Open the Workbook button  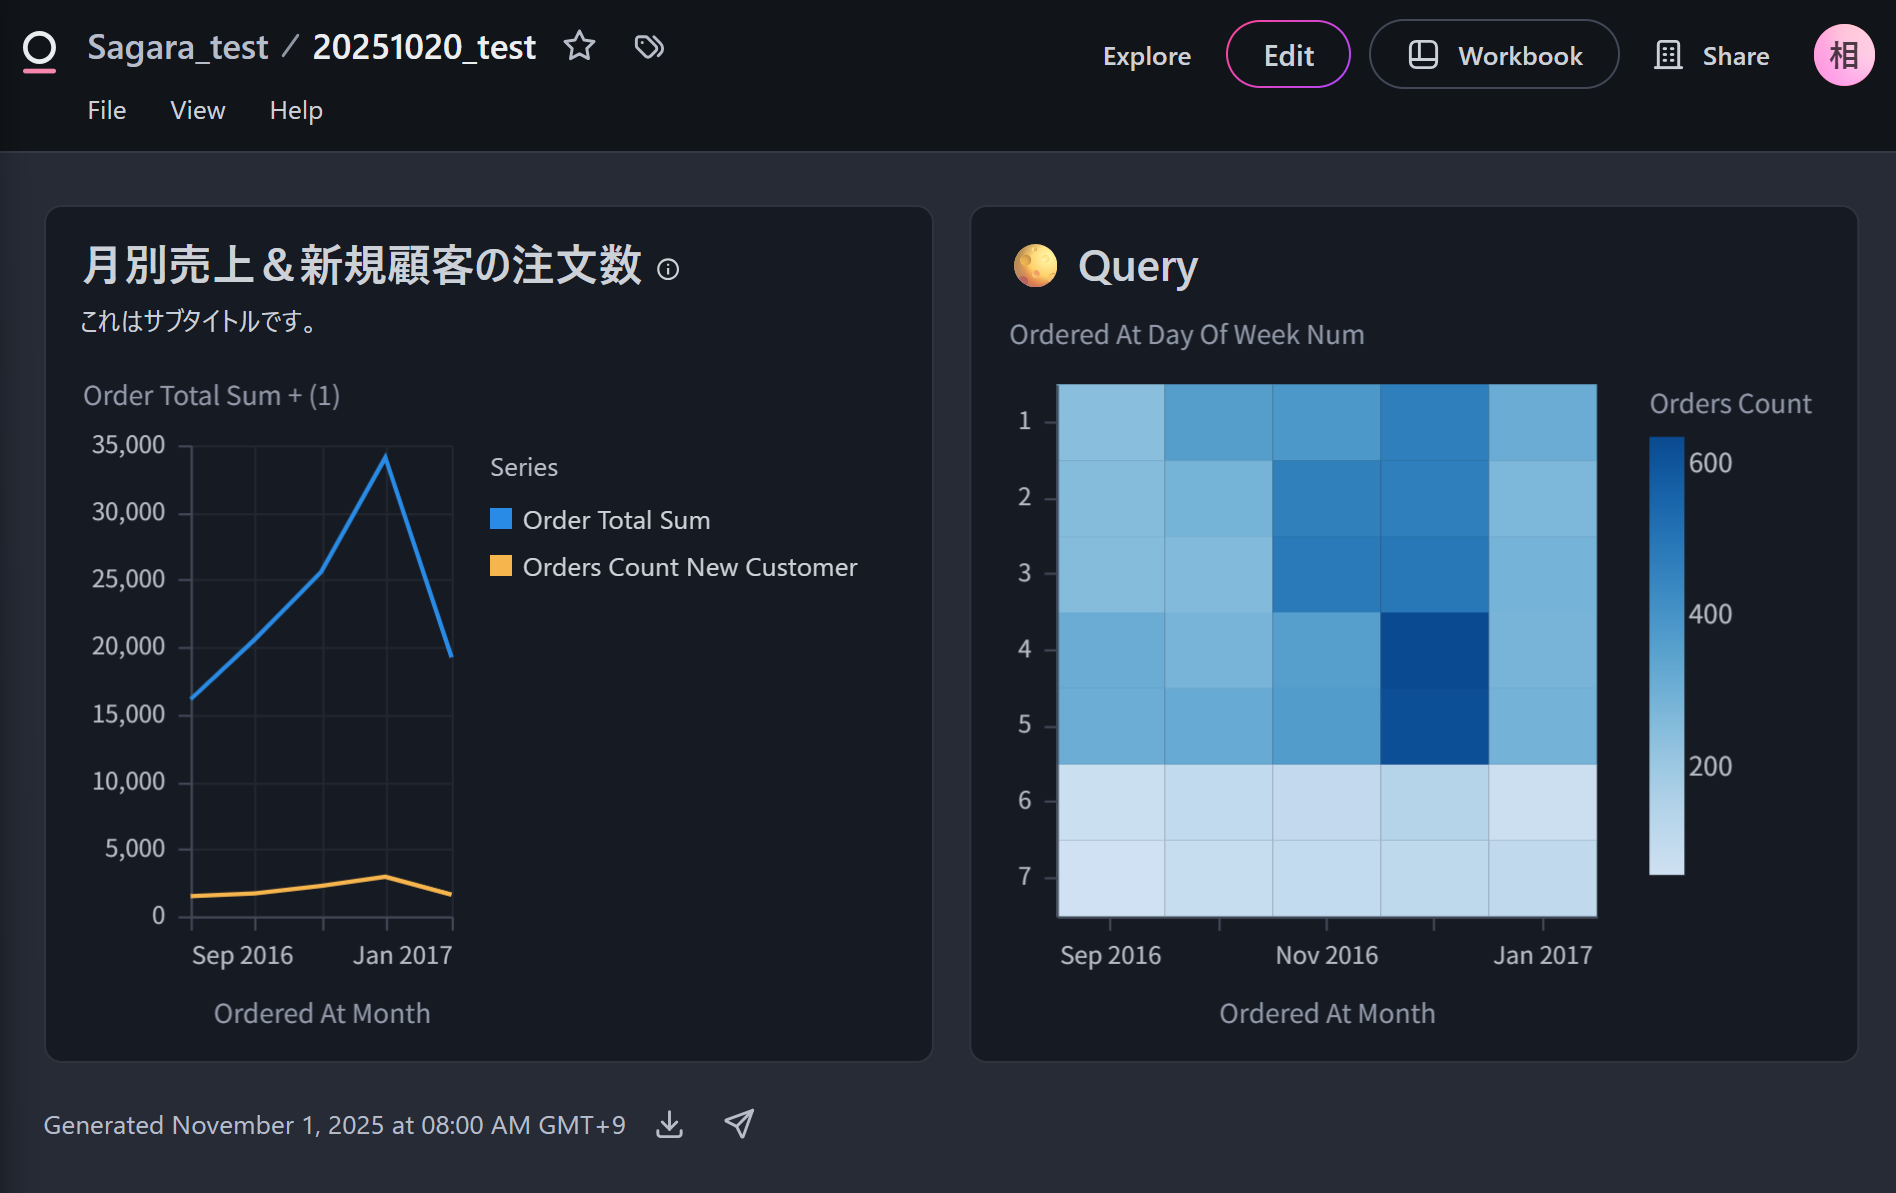[x=1494, y=55]
